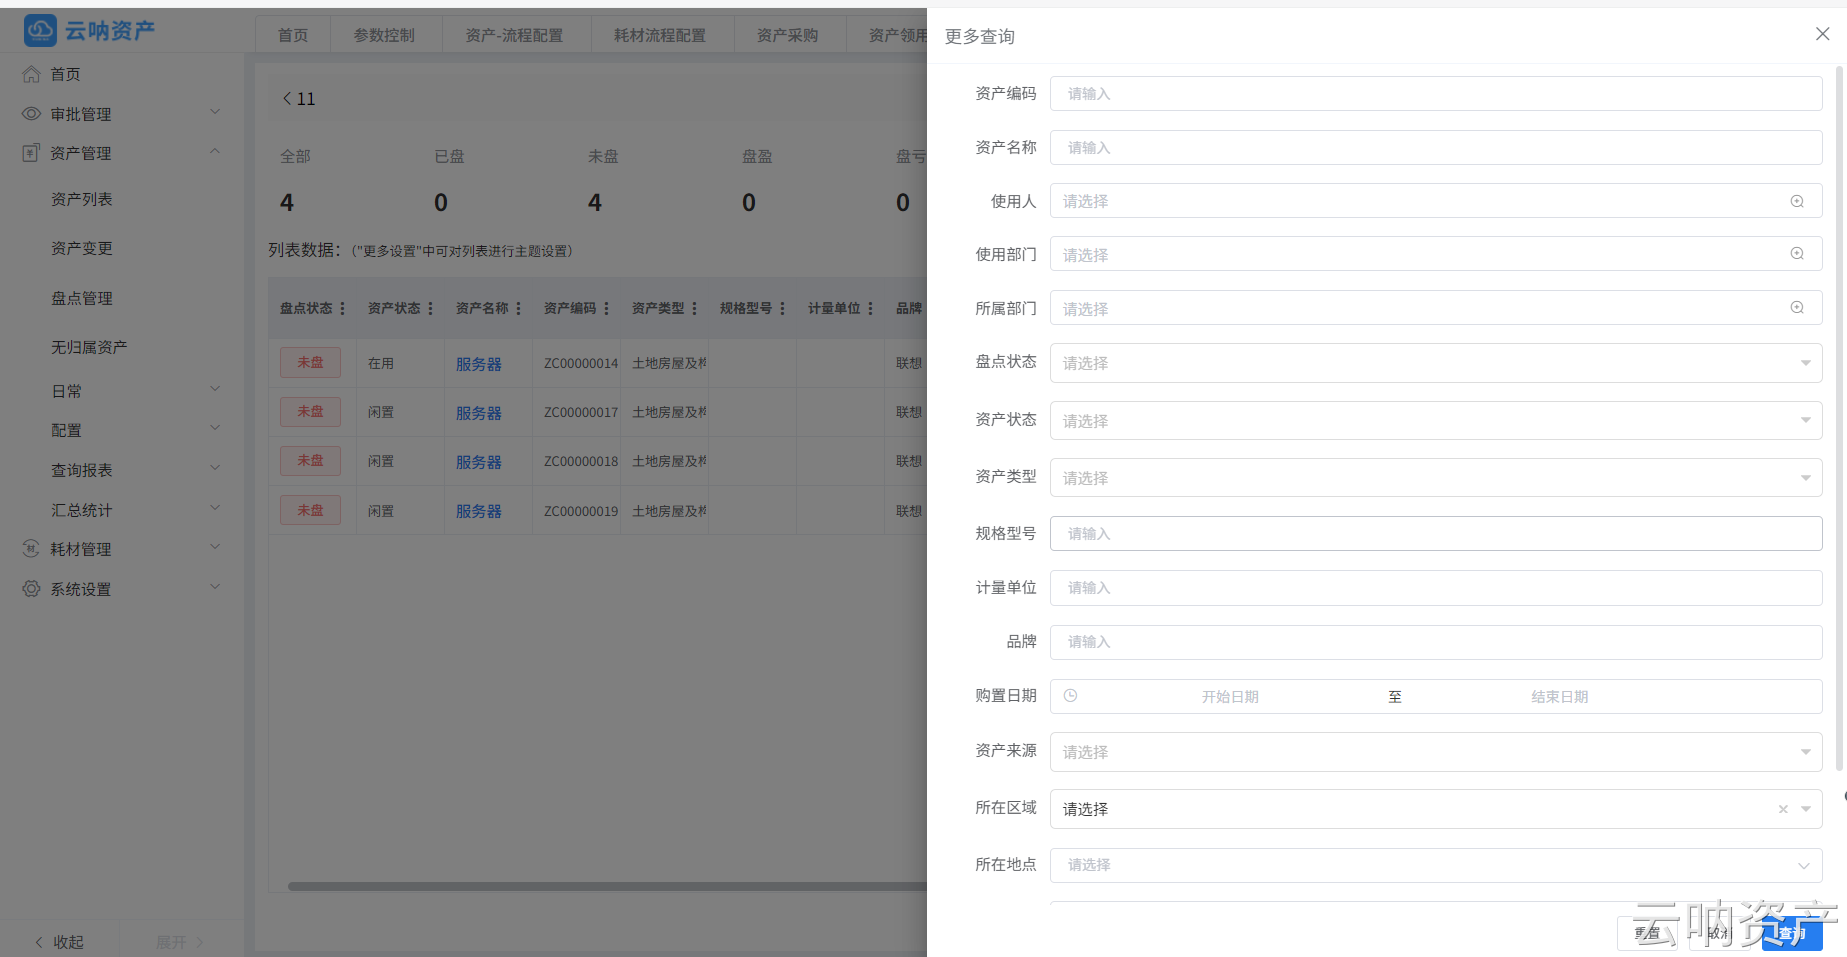
Task: Open the 资产来源 dropdown
Action: [x=1436, y=752]
